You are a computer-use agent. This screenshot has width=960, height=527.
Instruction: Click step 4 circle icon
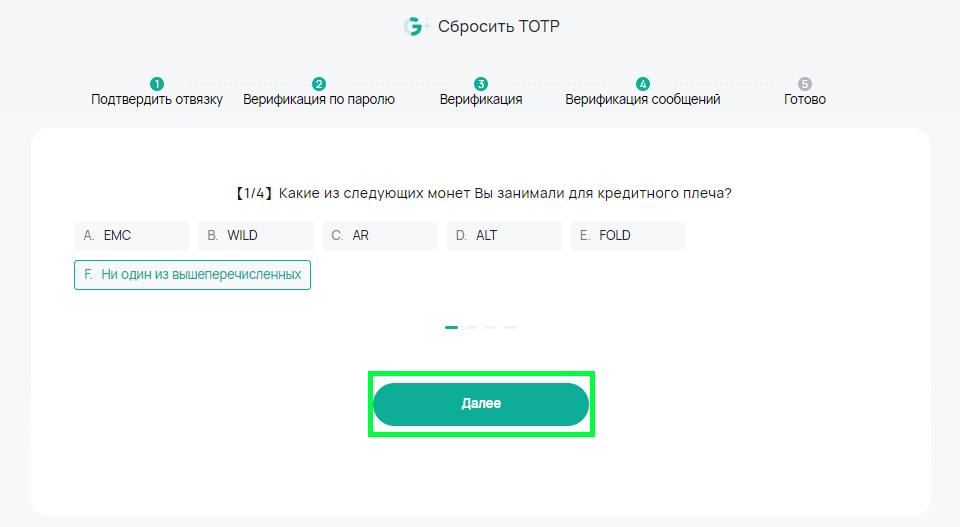[642, 84]
